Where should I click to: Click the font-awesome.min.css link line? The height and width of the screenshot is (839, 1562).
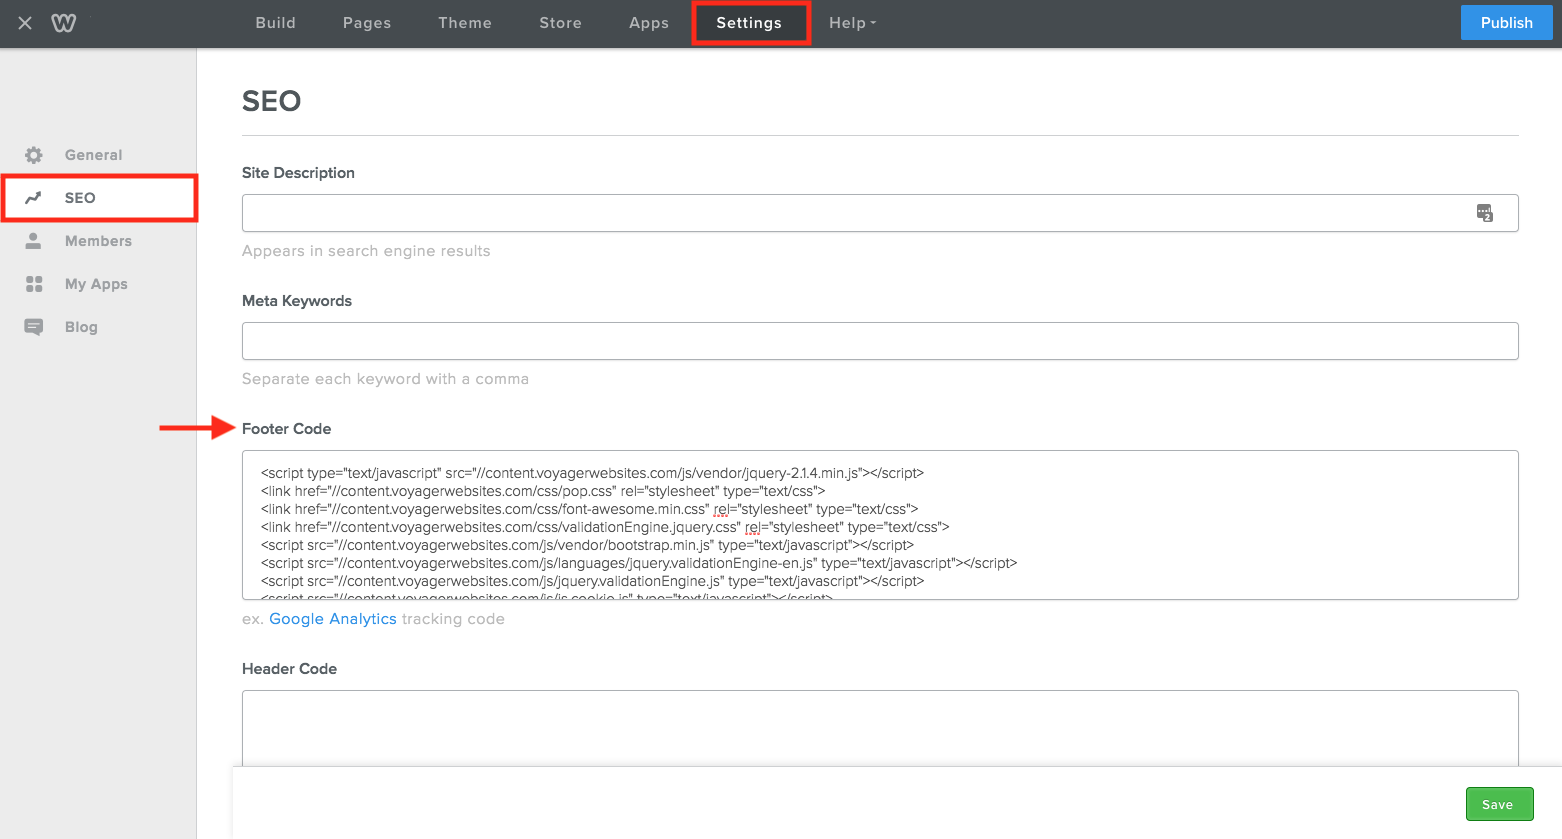(589, 509)
